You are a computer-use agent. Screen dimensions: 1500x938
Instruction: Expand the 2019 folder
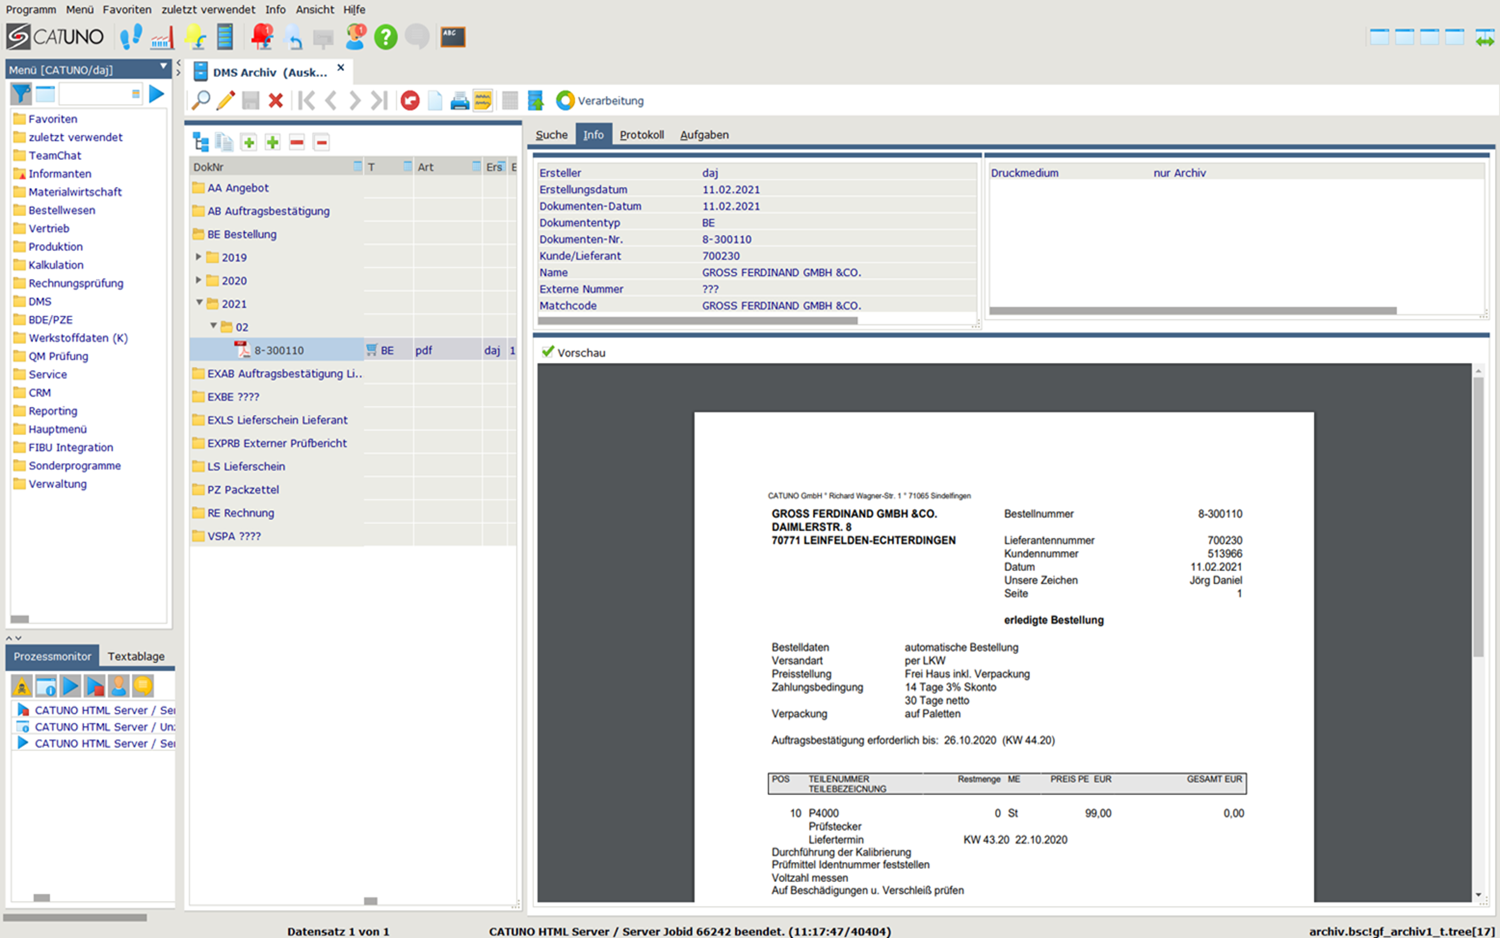[x=198, y=257]
